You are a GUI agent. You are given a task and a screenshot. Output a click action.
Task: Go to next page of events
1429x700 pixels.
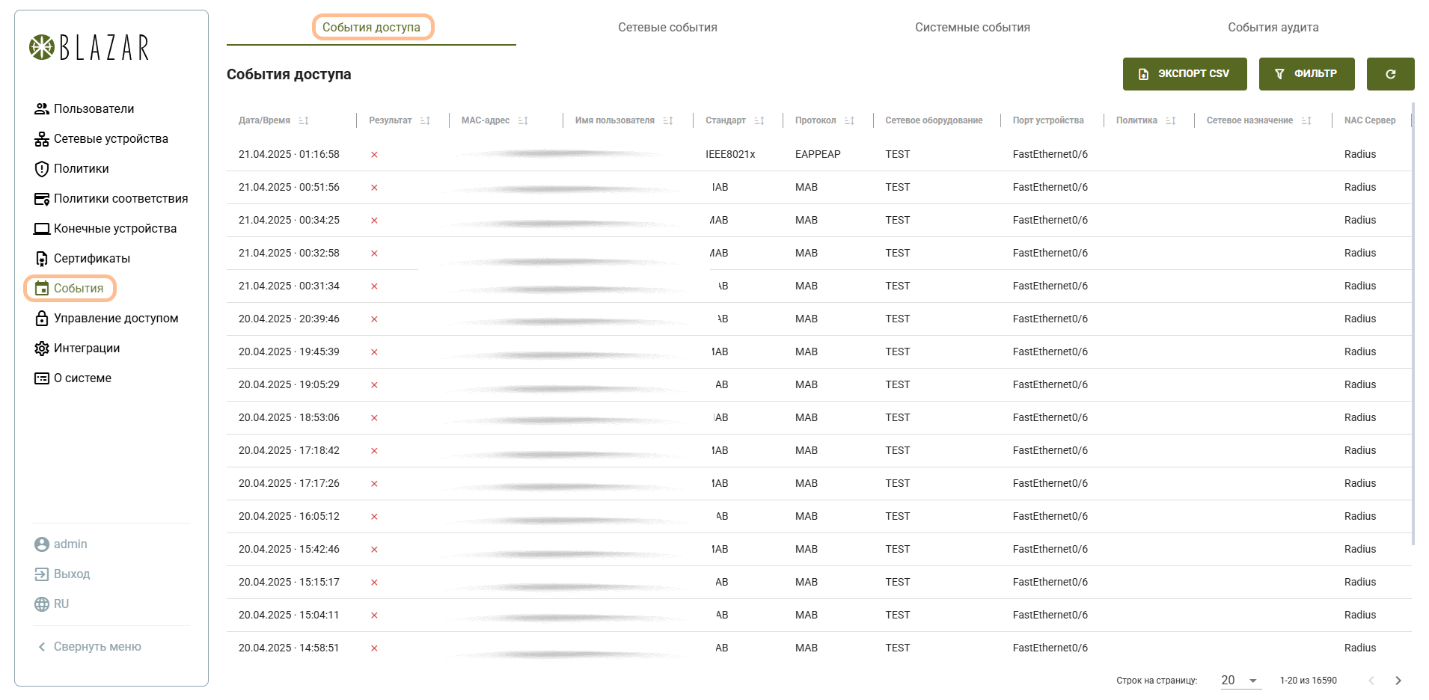[x=1398, y=680]
